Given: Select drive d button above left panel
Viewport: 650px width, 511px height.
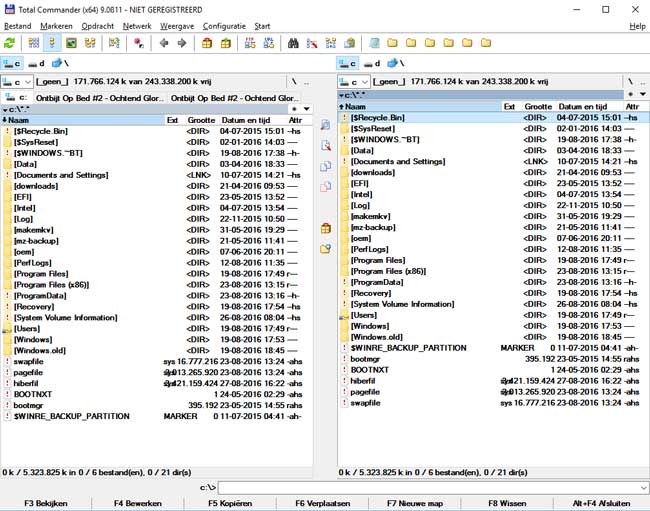Looking at the screenshot, I should coord(36,63).
